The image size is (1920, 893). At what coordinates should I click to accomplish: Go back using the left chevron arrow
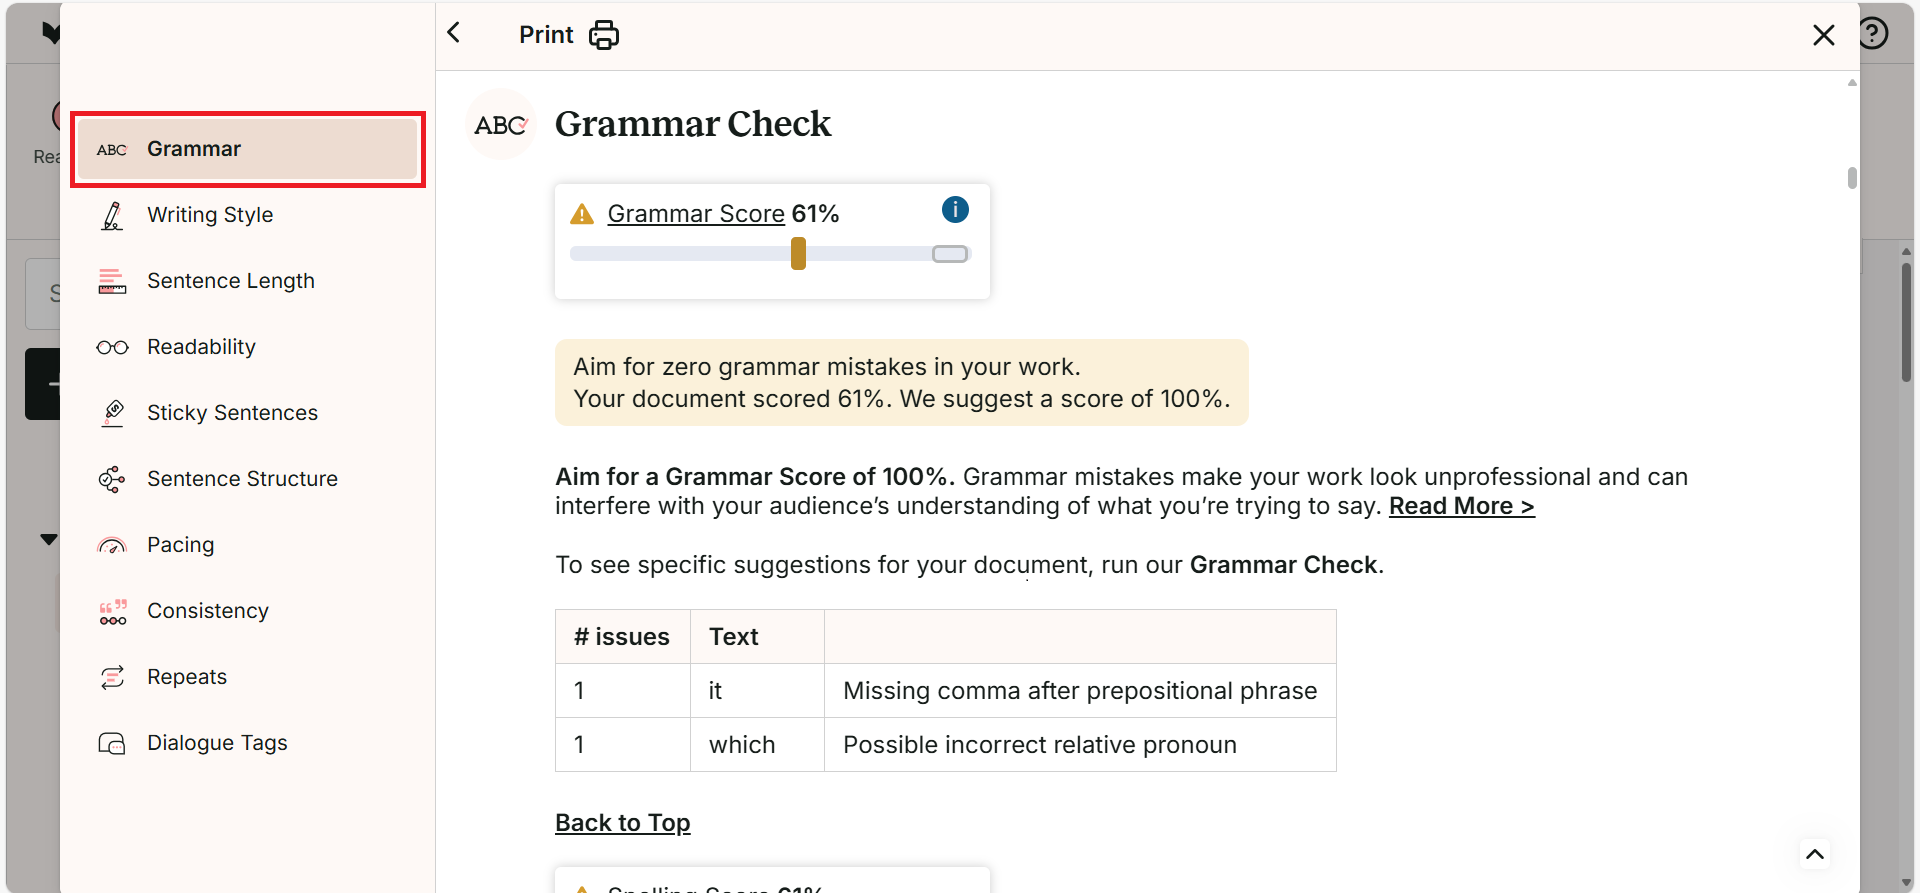click(x=454, y=33)
